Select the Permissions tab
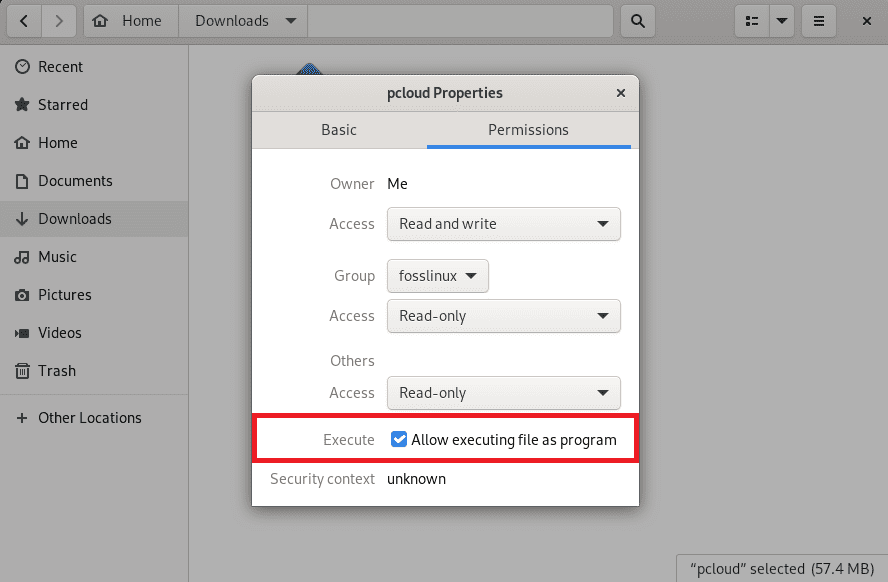888x582 pixels. click(x=528, y=130)
